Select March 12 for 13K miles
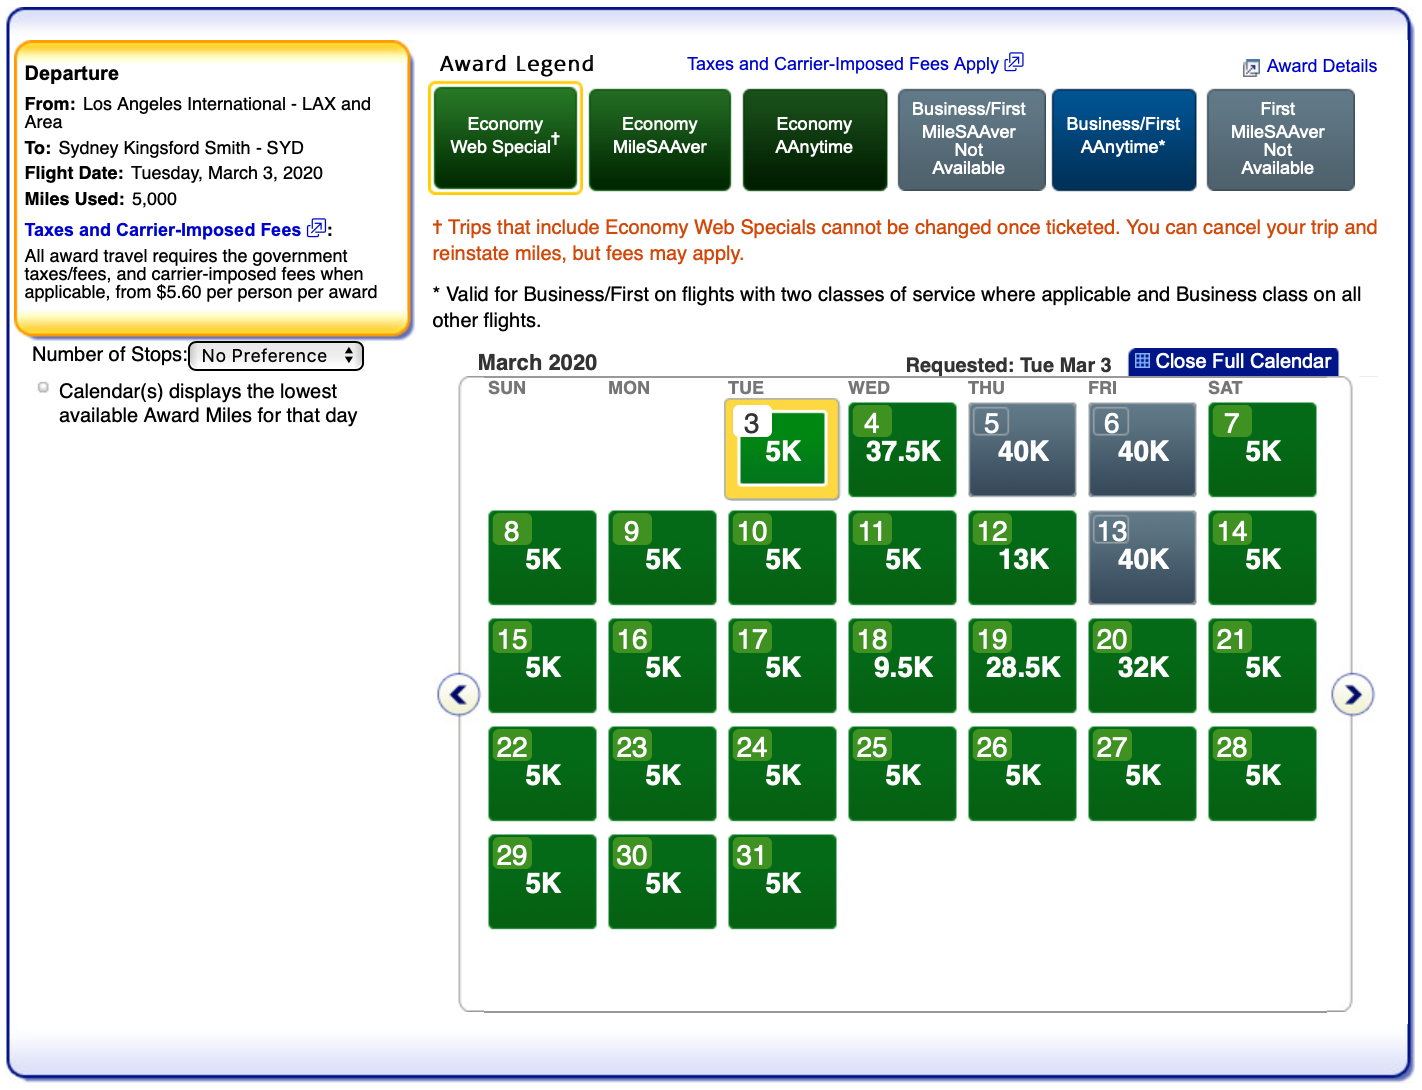Screen dimensions: 1422x1090 1022,558
